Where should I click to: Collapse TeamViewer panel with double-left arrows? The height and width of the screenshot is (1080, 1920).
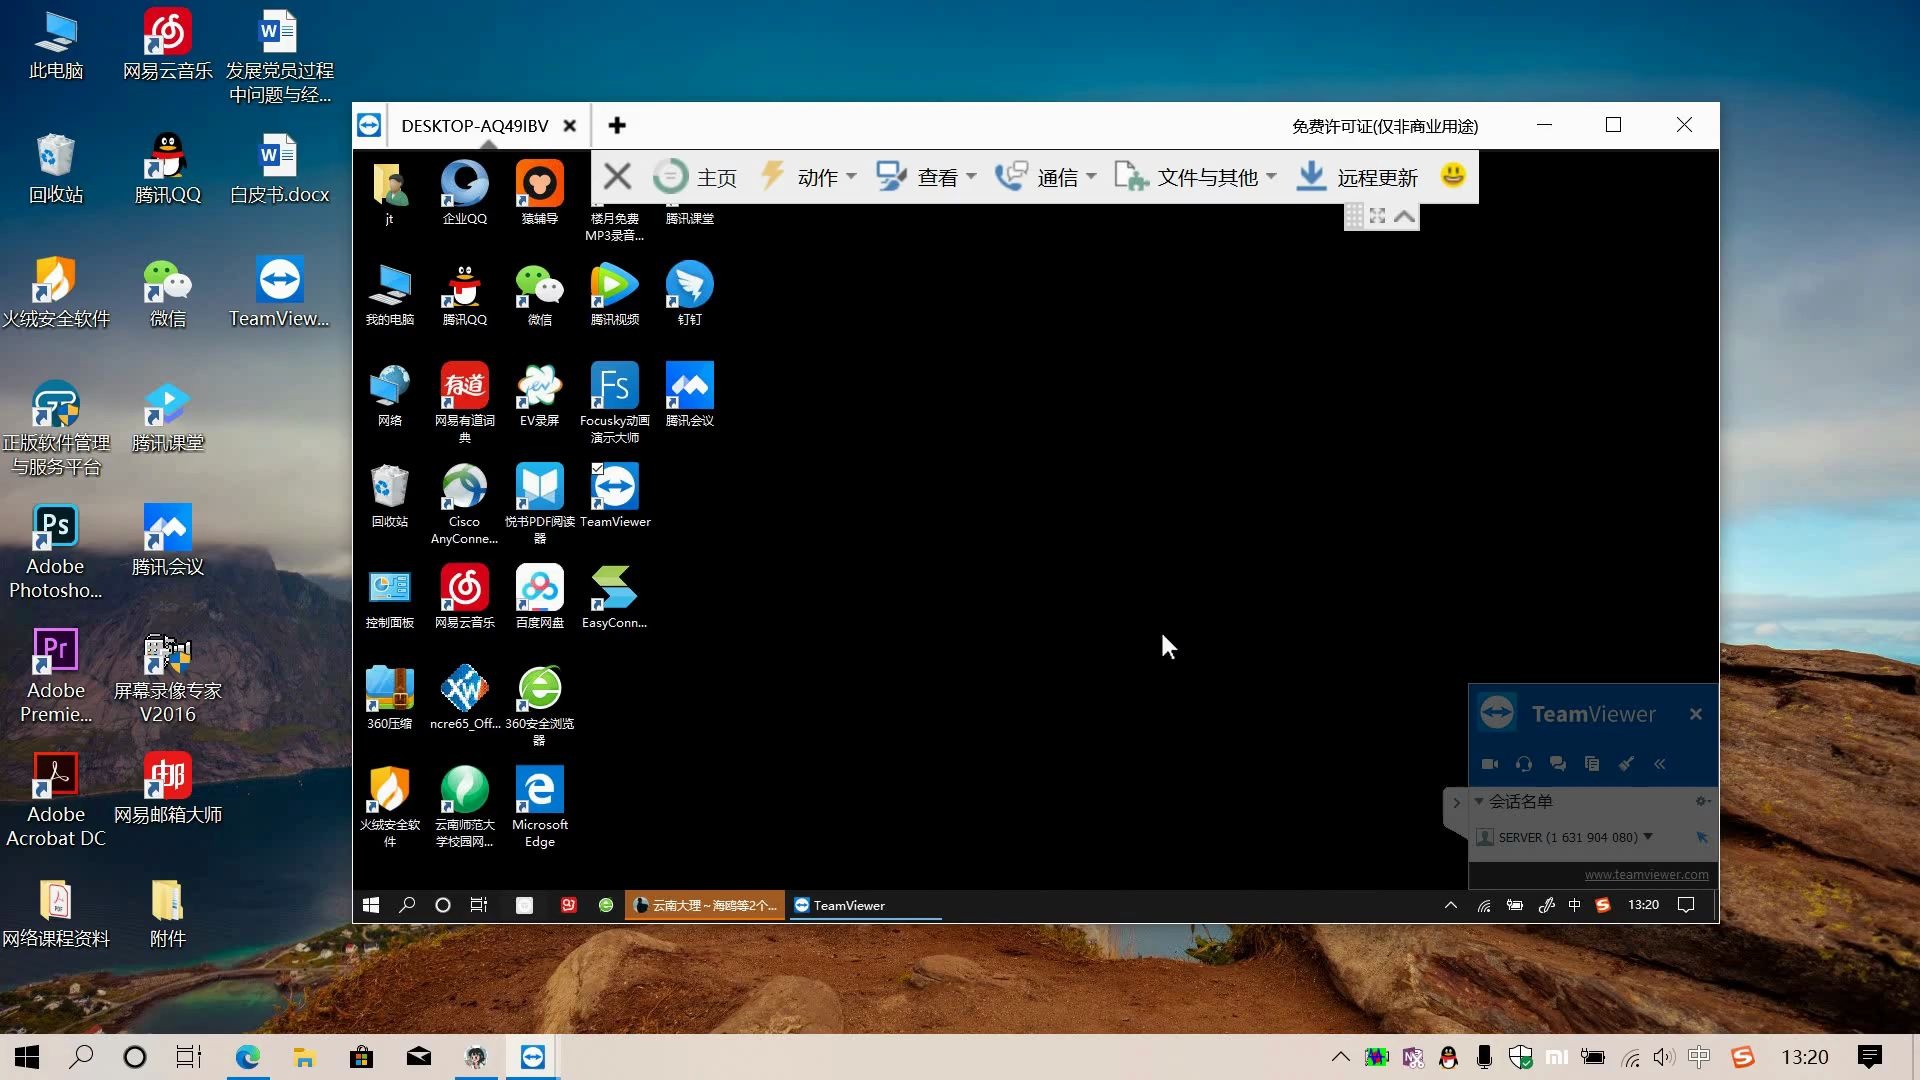pos(1660,764)
